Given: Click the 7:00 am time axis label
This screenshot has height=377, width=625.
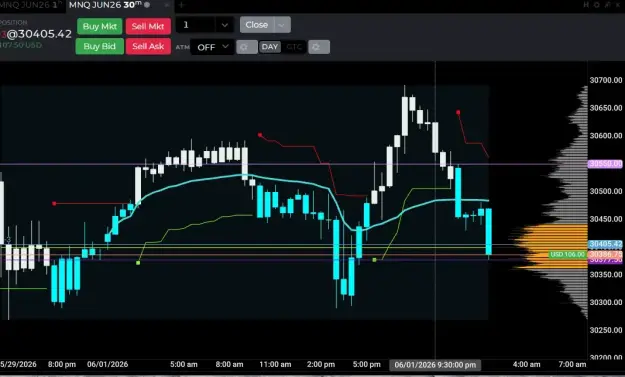Looking at the screenshot, I should (x=572, y=364).
